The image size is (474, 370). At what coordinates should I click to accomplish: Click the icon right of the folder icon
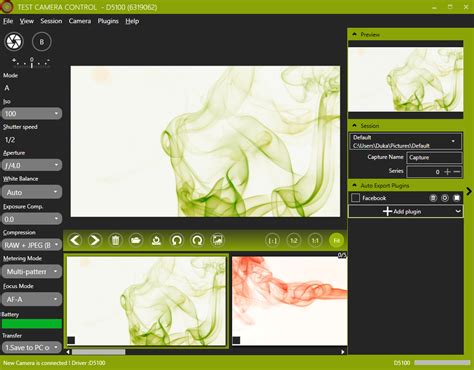156,240
